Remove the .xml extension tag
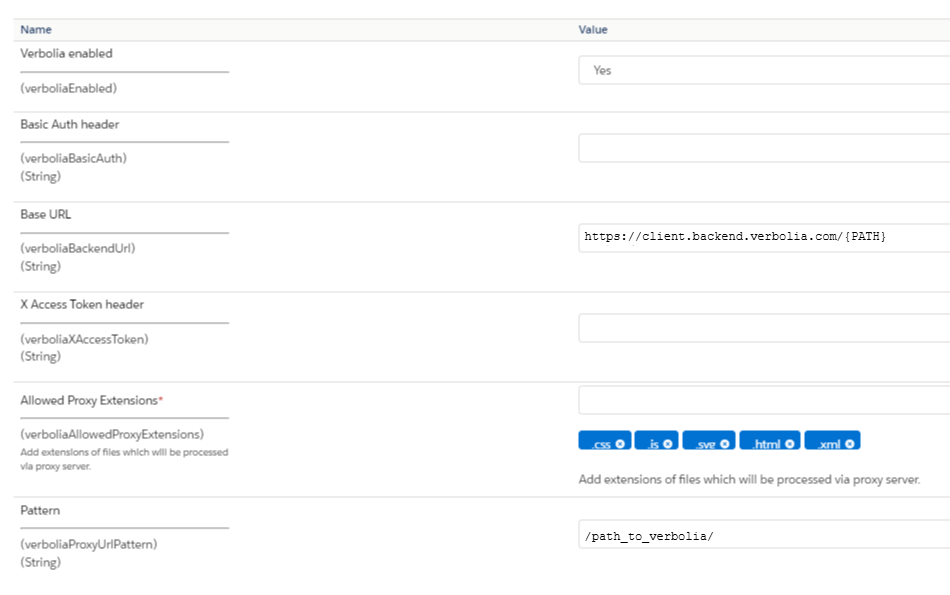950x595 pixels. tap(849, 443)
